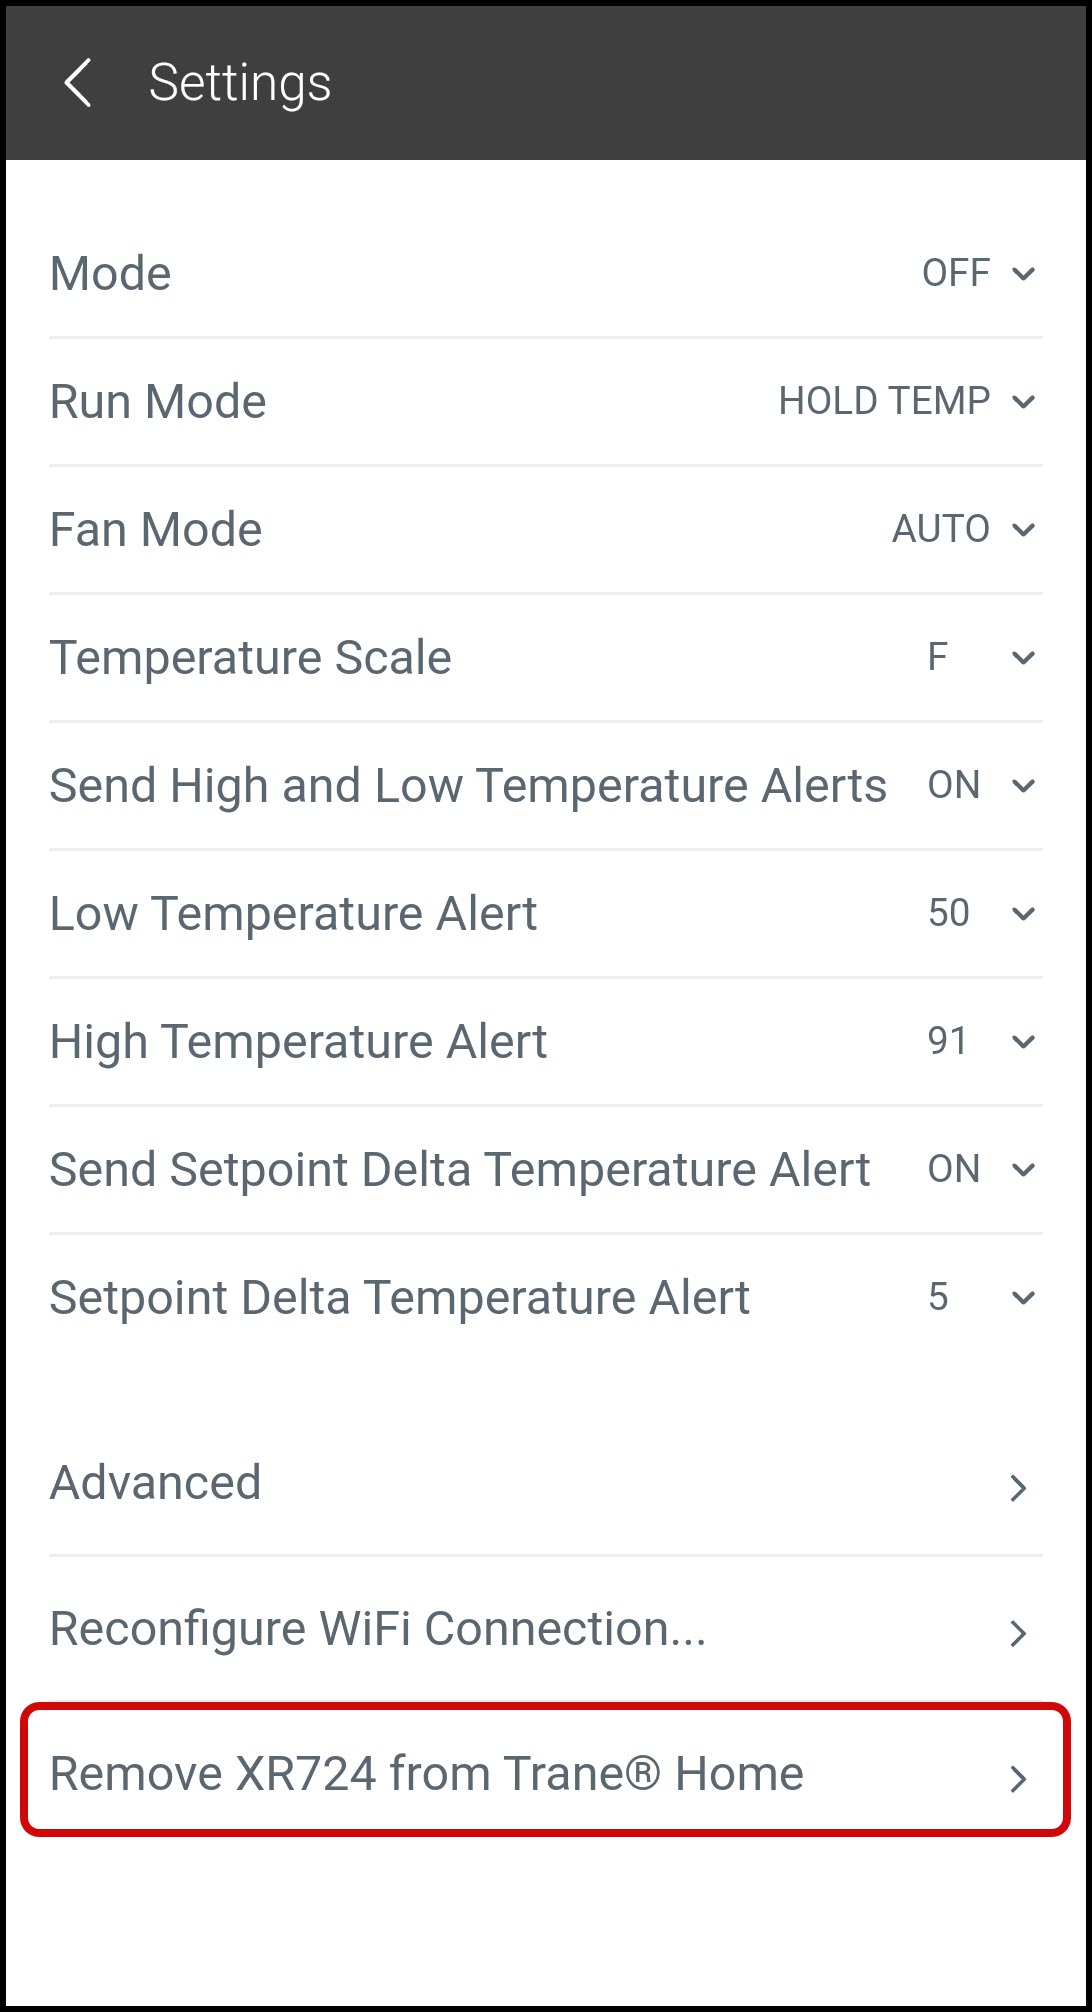Click the down arrow beside HOLD TEMP
This screenshot has width=1092, height=2012.
point(1023,402)
